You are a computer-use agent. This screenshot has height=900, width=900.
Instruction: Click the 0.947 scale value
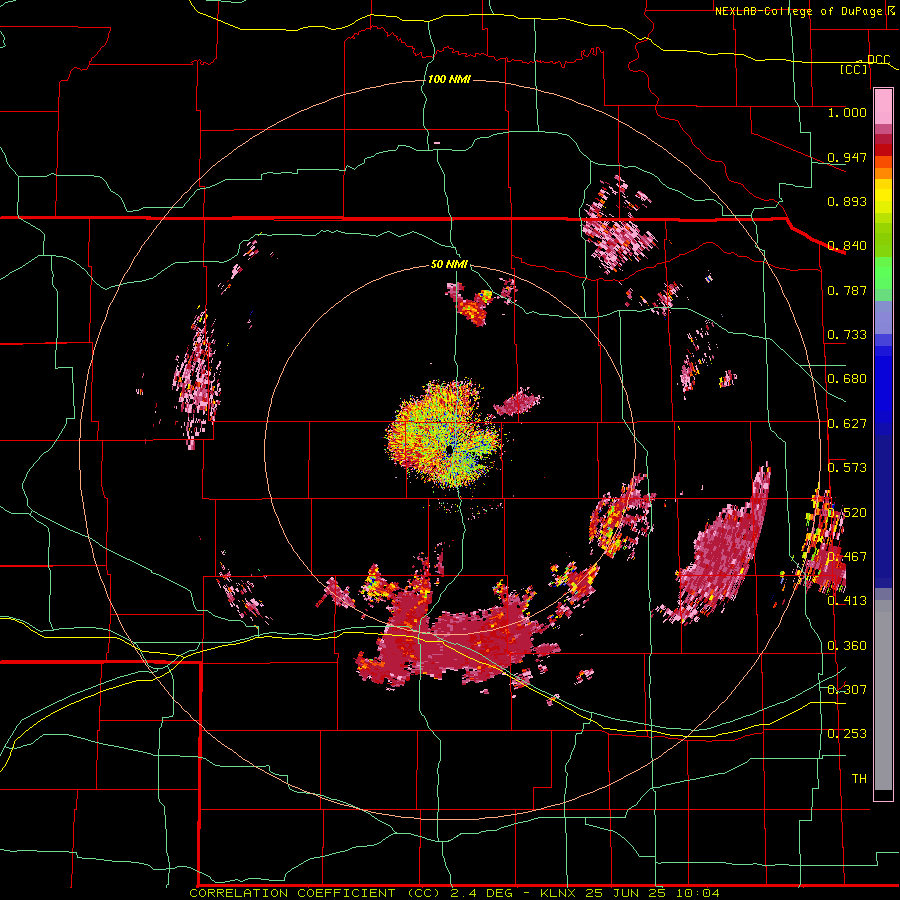click(x=847, y=157)
